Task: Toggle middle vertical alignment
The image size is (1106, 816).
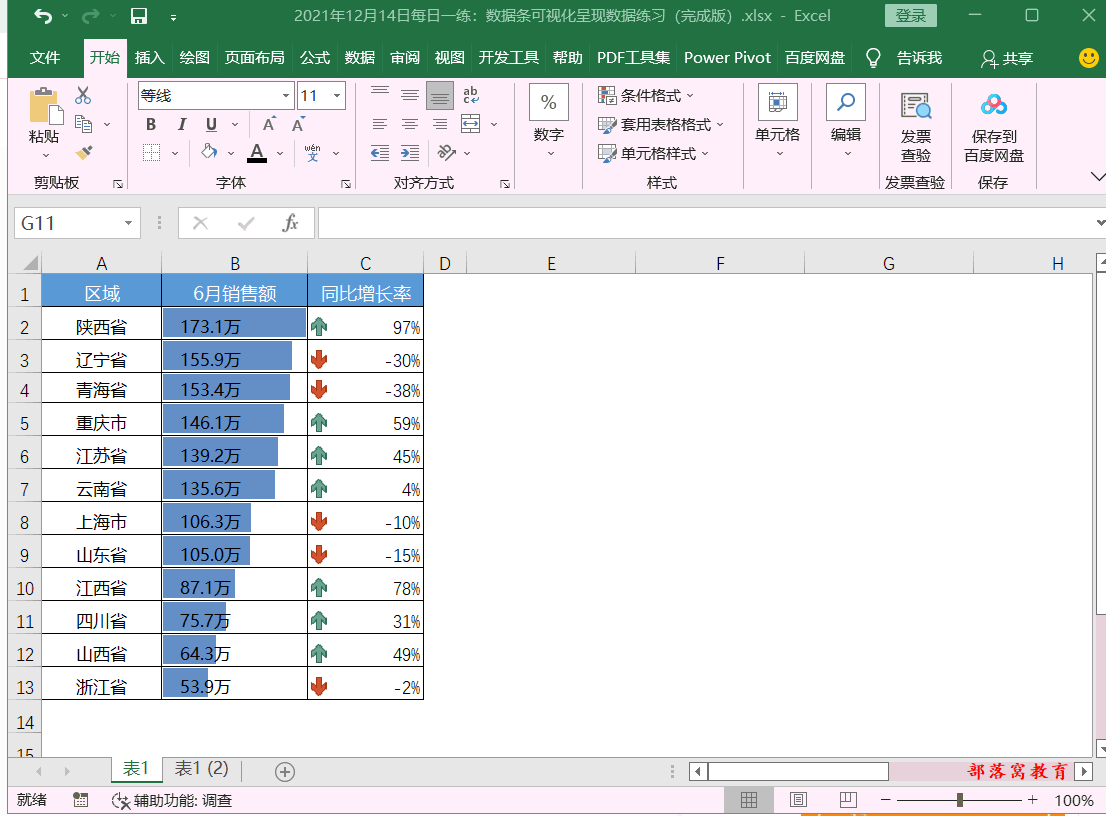Action: (x=410, y=95)
